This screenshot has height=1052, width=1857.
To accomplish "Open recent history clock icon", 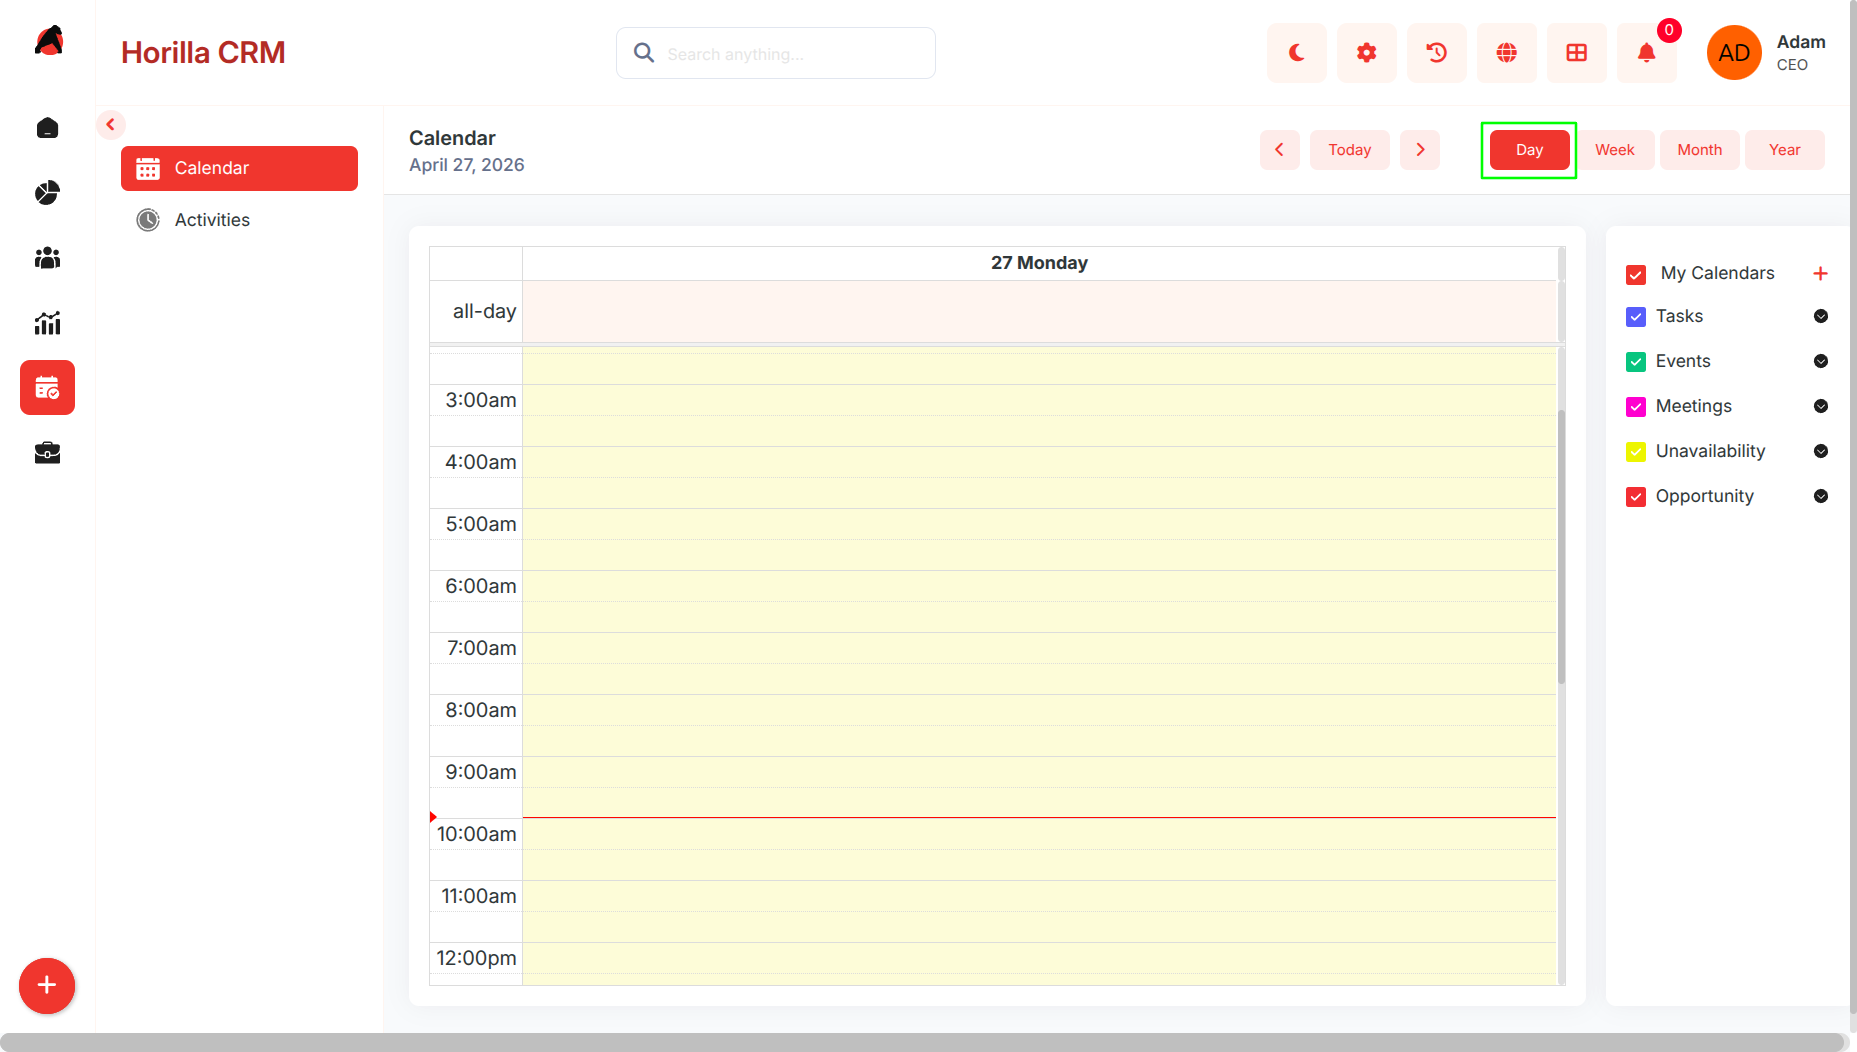I will [x=1437, y=53].
